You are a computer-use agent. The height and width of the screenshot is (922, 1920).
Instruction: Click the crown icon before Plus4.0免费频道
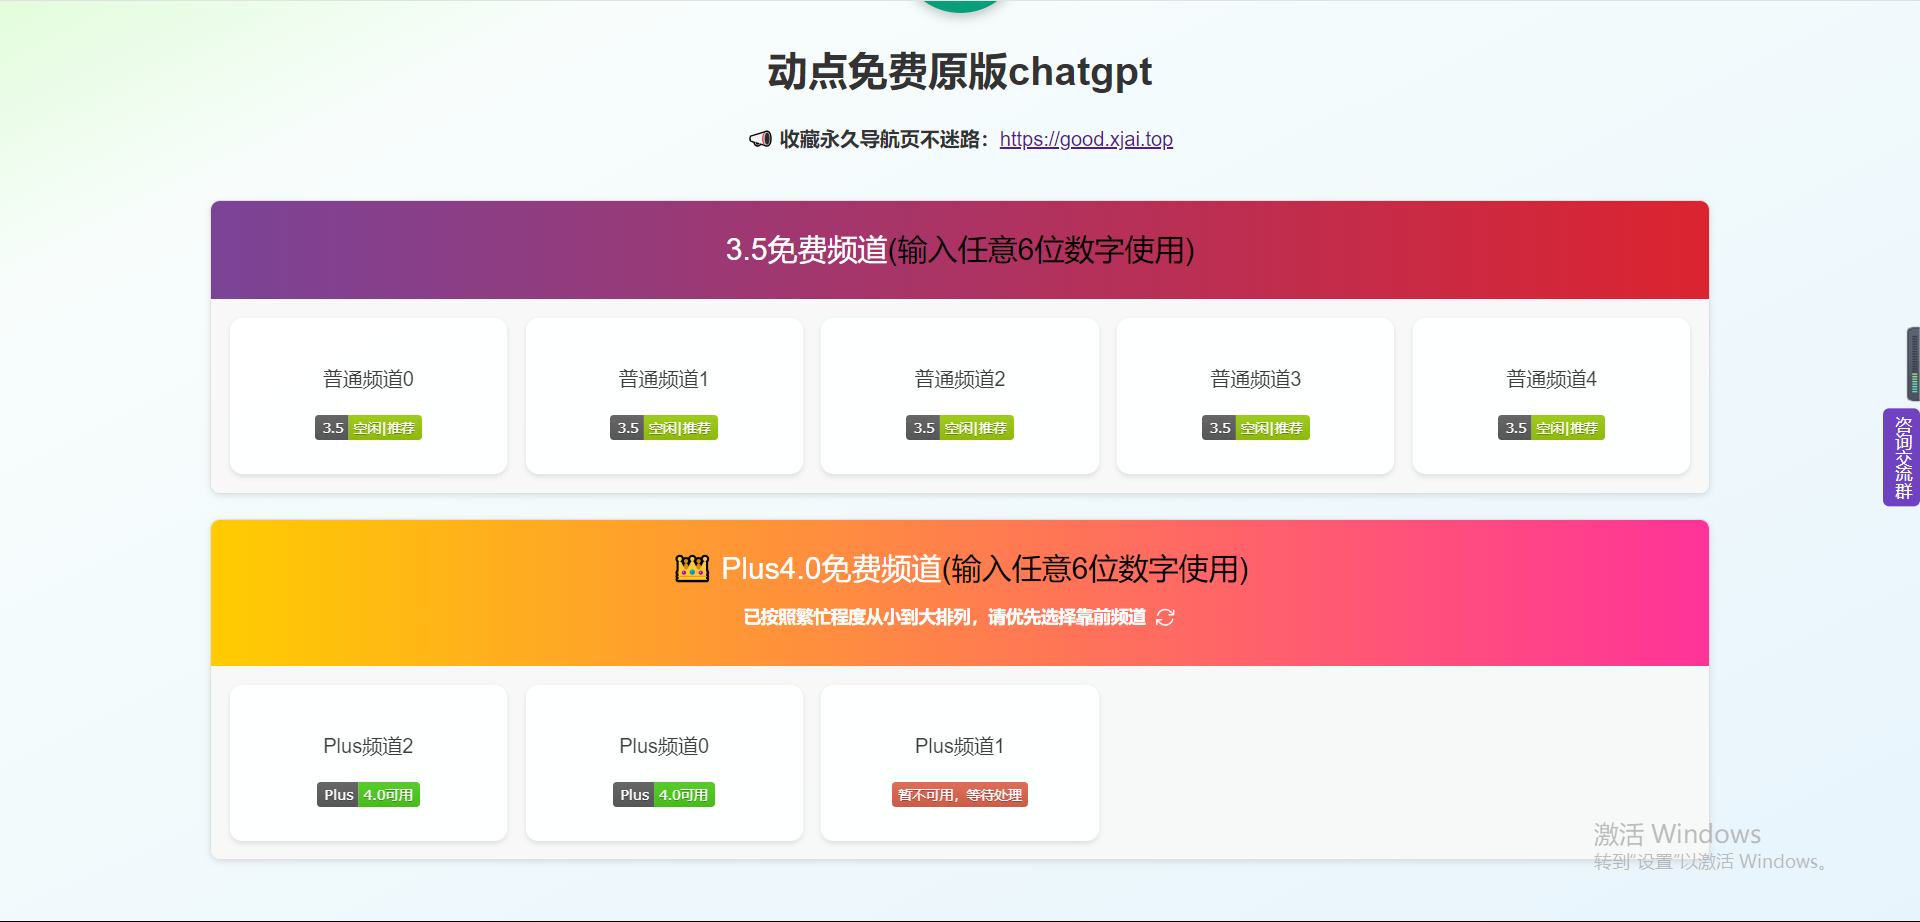[692, 569]
